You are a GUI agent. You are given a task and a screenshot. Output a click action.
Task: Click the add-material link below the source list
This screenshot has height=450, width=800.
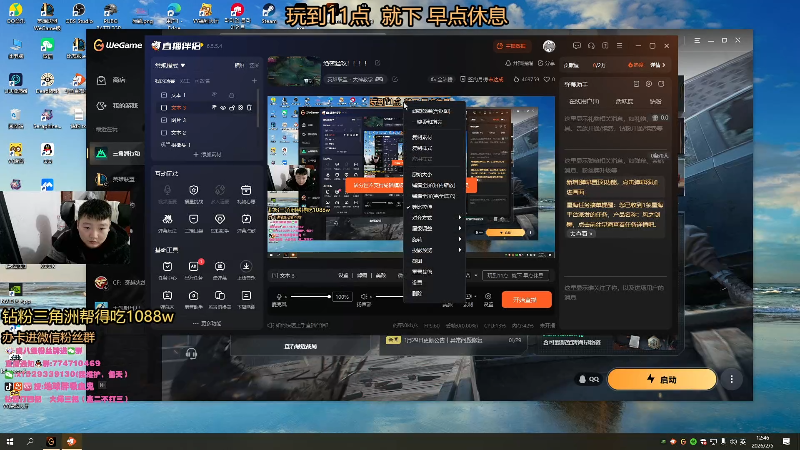pos(207,154)
